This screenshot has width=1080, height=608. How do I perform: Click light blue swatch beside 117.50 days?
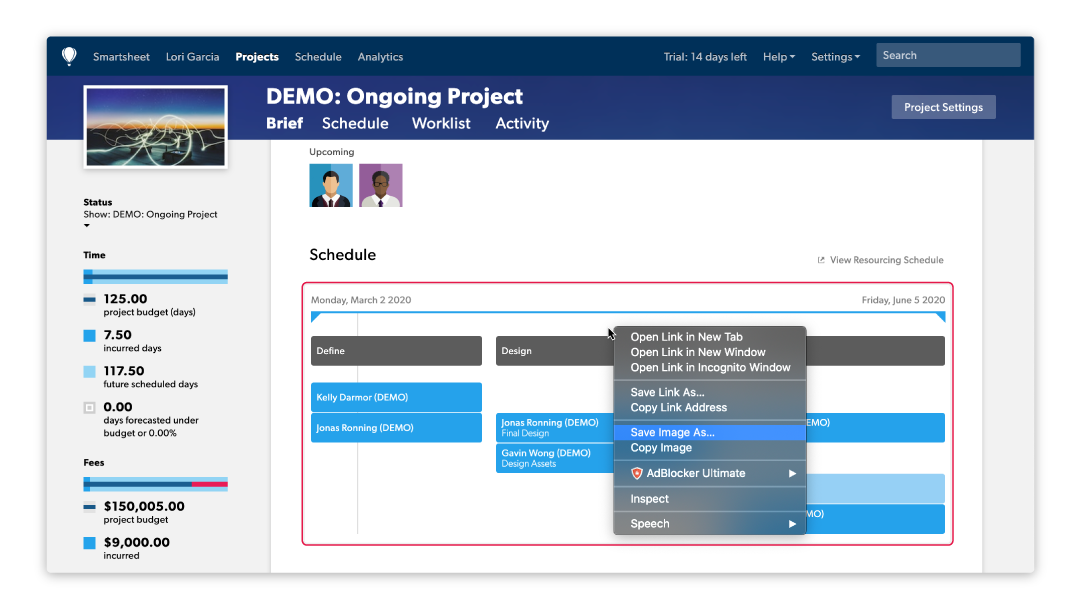point(90,372)
